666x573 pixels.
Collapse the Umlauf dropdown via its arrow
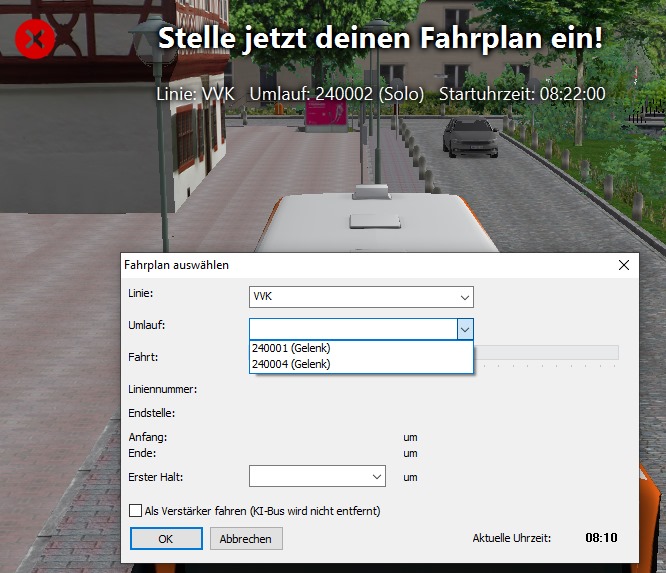click(x=465, y=329)
